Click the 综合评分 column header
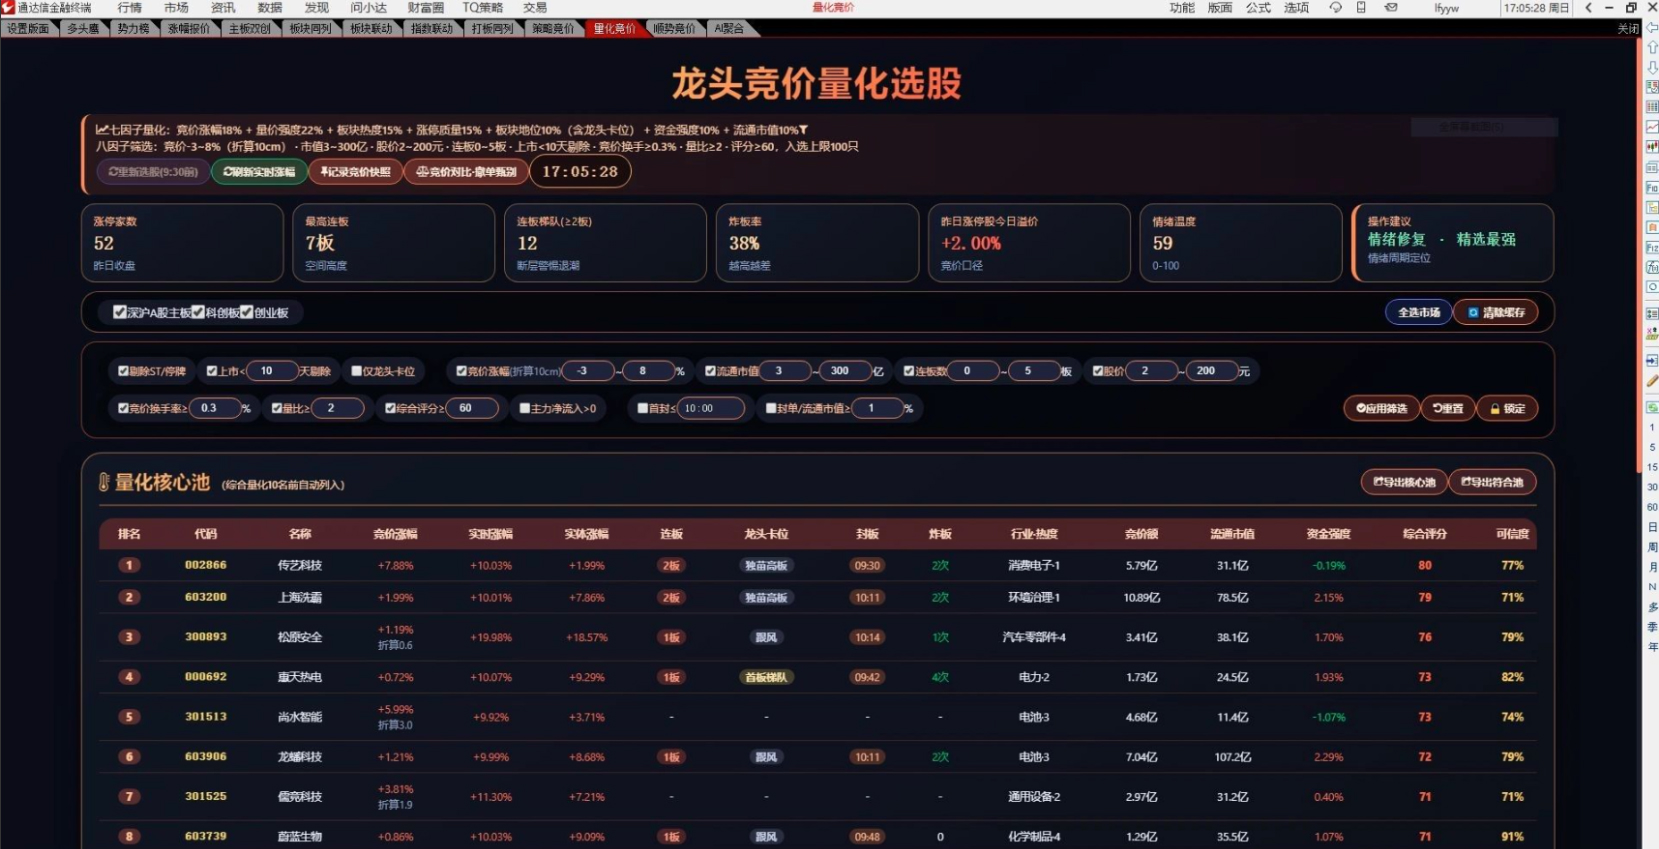The height and width of the screenshot is (849, 1659). pos(1424,534)
